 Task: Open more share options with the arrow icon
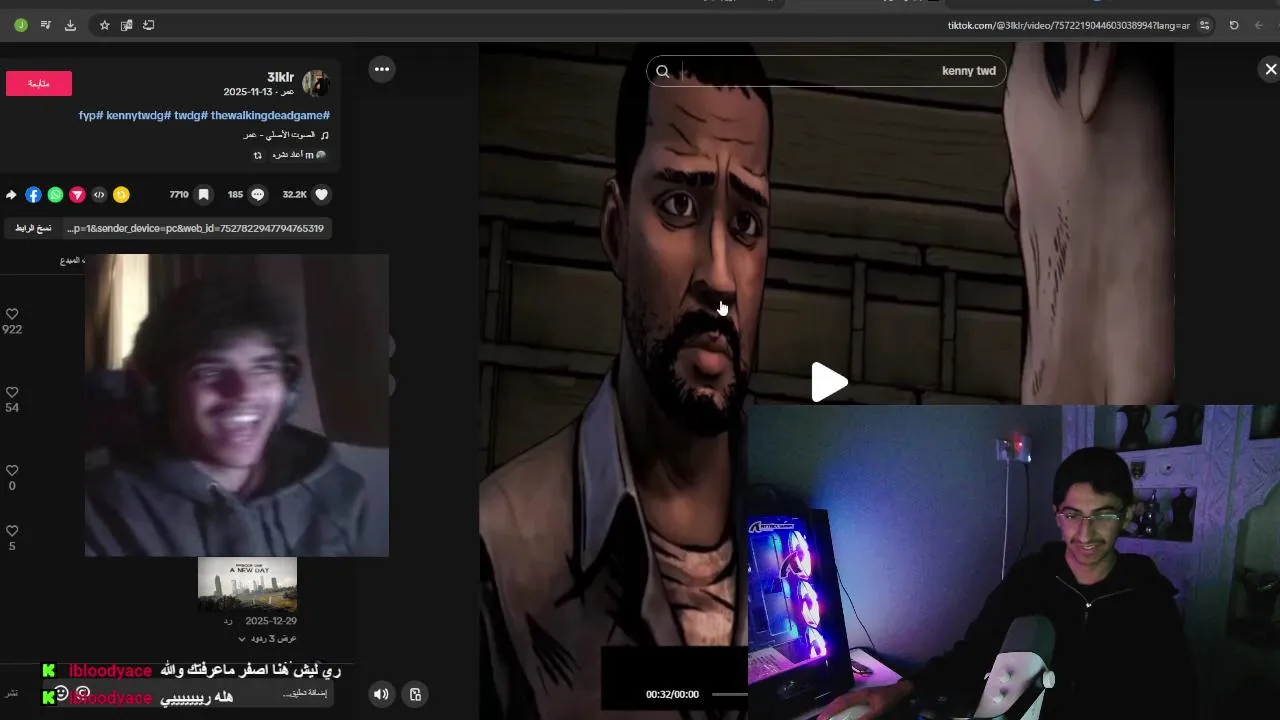(x=11, y=195)
